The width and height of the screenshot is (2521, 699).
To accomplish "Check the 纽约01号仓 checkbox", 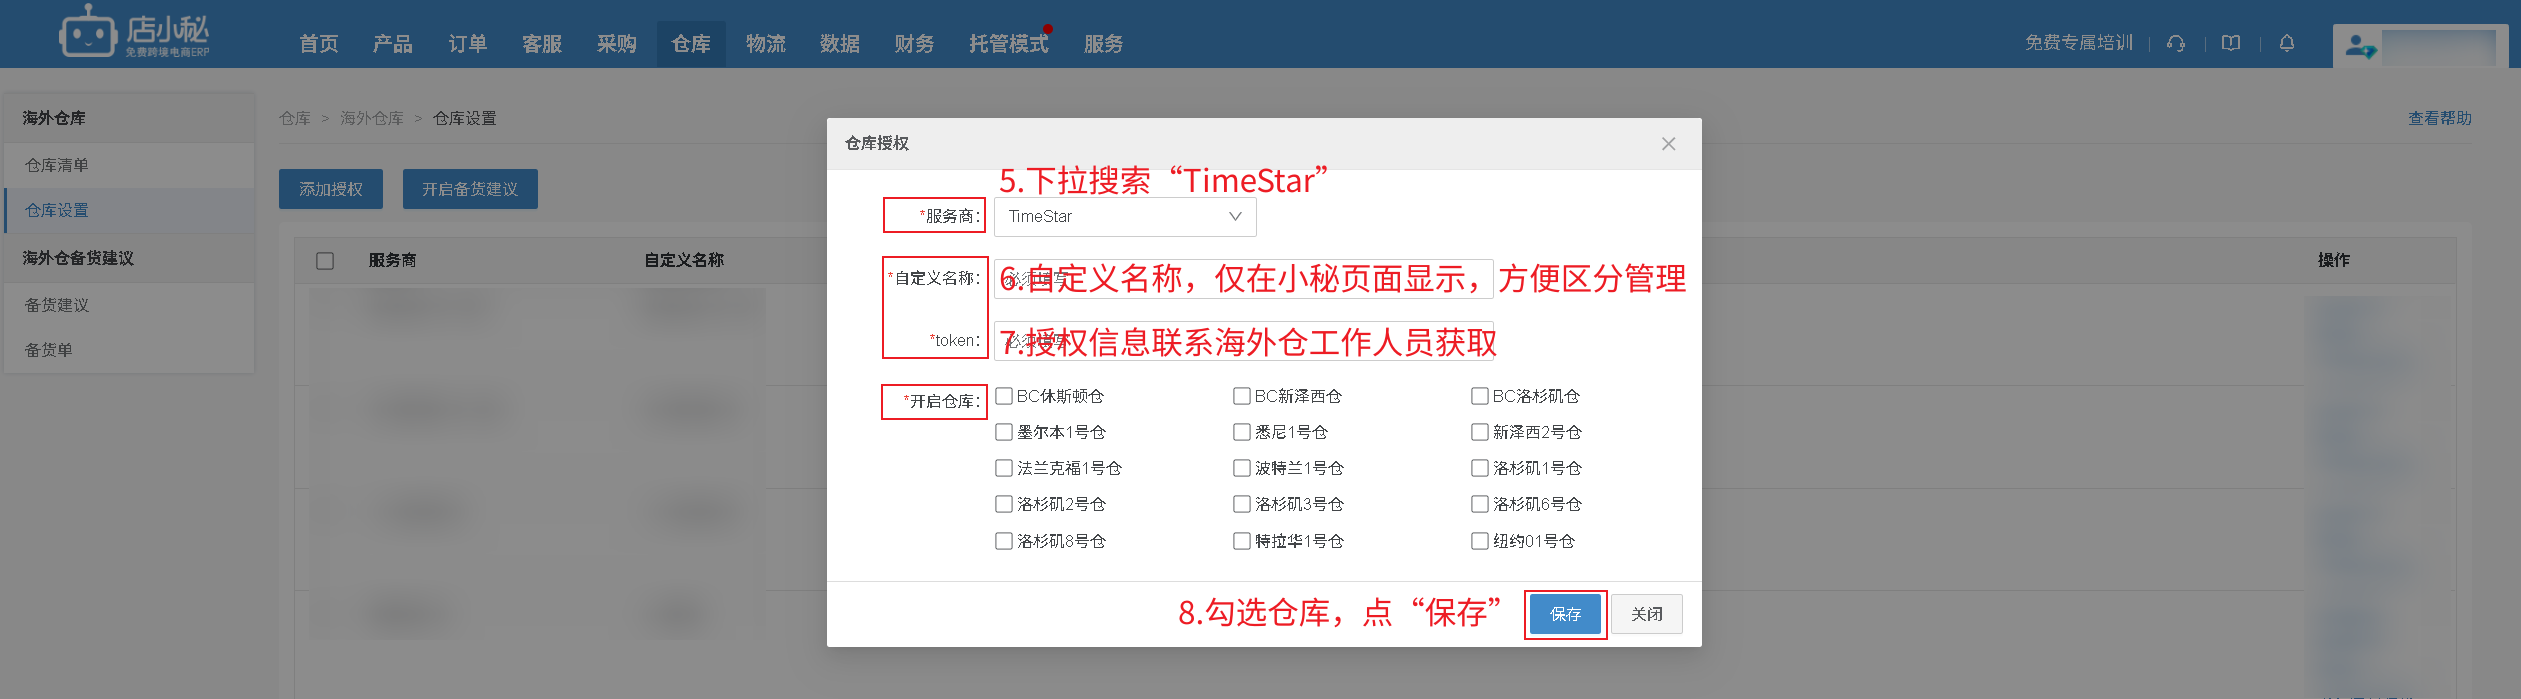I will click(1480, 541).
